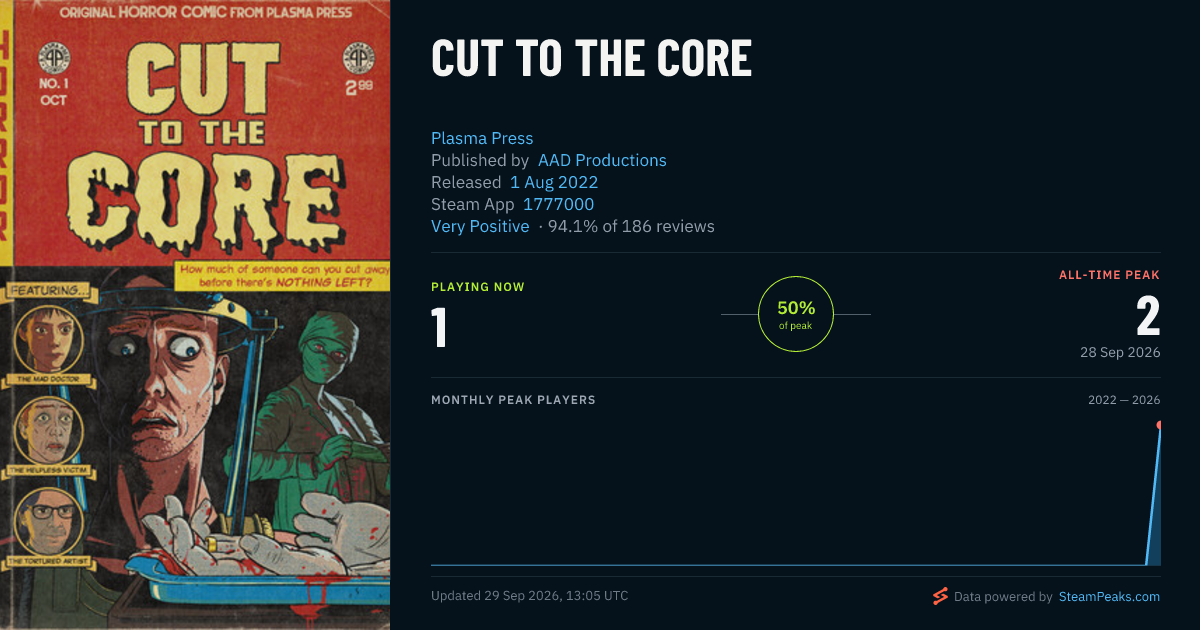This screenshot has height=630, width=1200.
Task: Select the orange peak point on chart
Action: pyautogui.click(x=1160, y=425)
